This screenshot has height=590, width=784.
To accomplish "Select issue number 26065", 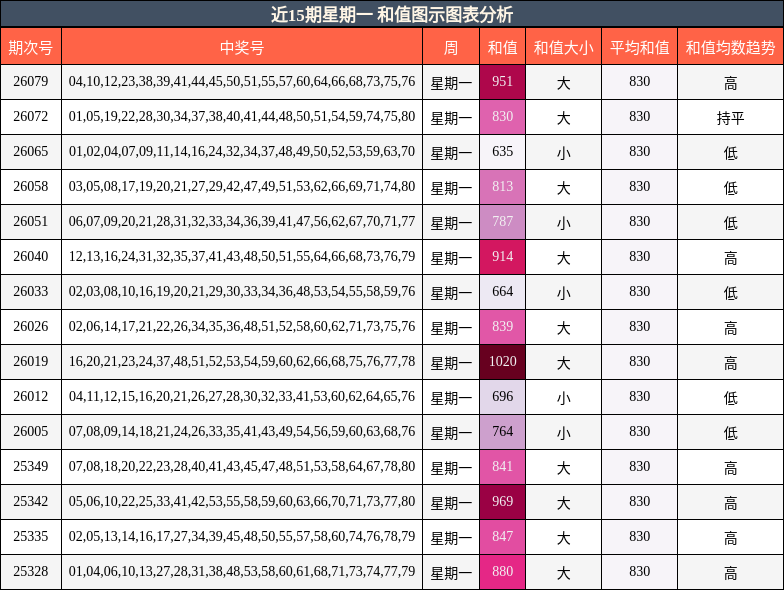I will coord(30,152).
